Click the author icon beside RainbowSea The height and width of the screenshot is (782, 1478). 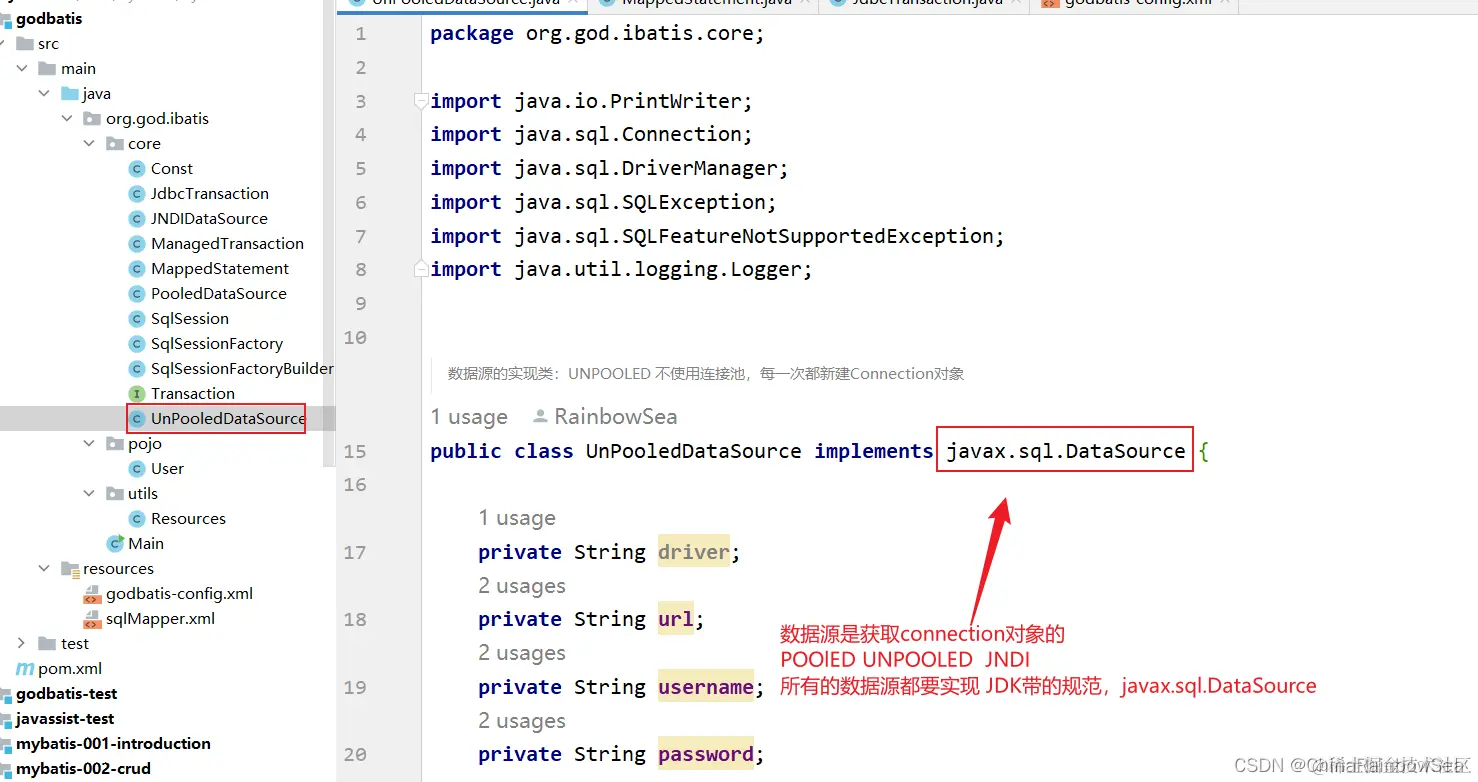(540, 416)
